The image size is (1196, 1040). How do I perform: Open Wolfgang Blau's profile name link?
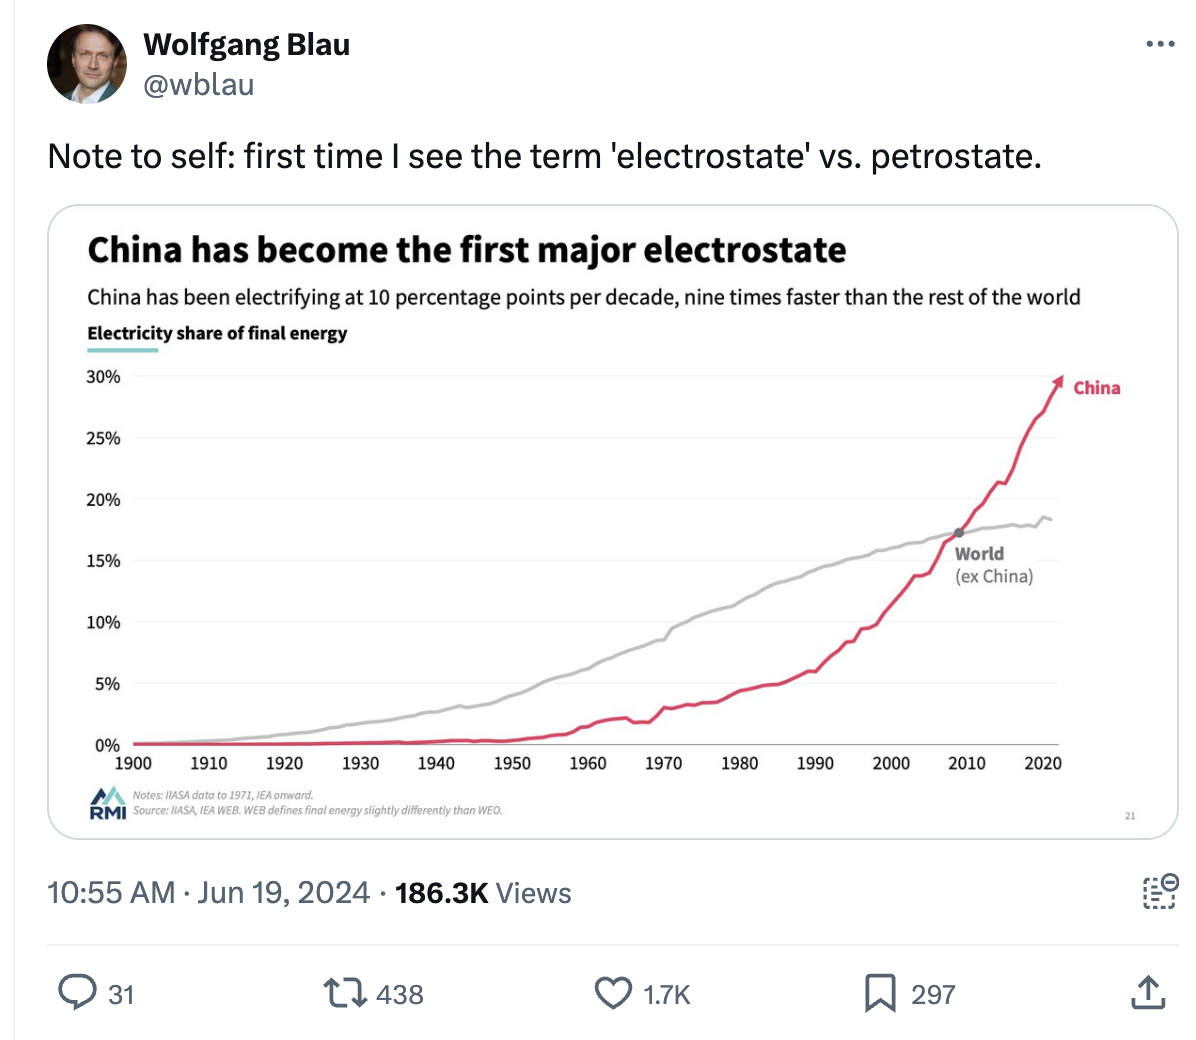tap(246, 44)
